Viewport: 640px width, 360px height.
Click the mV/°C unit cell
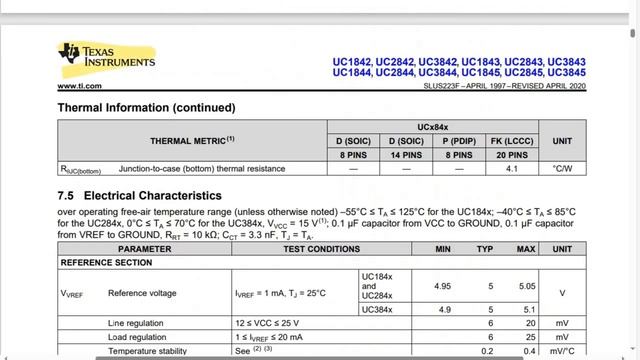562,351
